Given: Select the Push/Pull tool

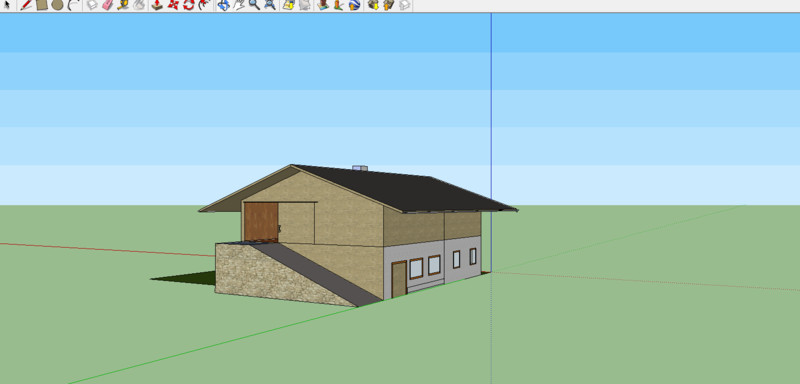Looking at the screenshot, I should pyautogui.click(x=157, y=5).
